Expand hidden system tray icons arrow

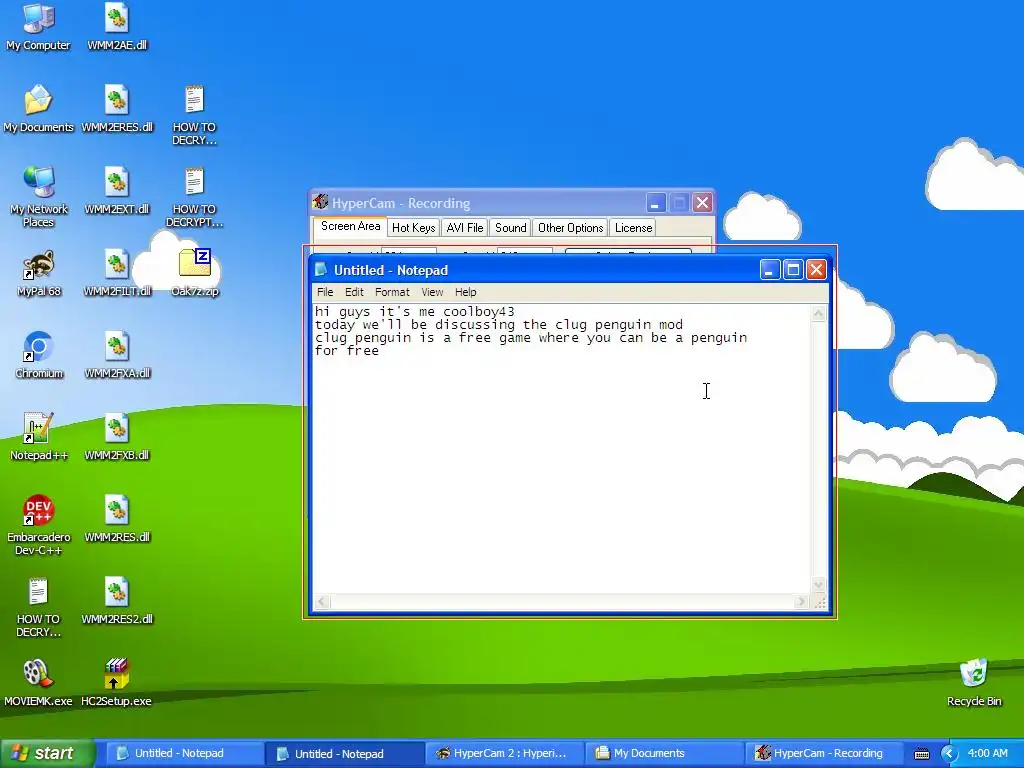tap(950, 754)
